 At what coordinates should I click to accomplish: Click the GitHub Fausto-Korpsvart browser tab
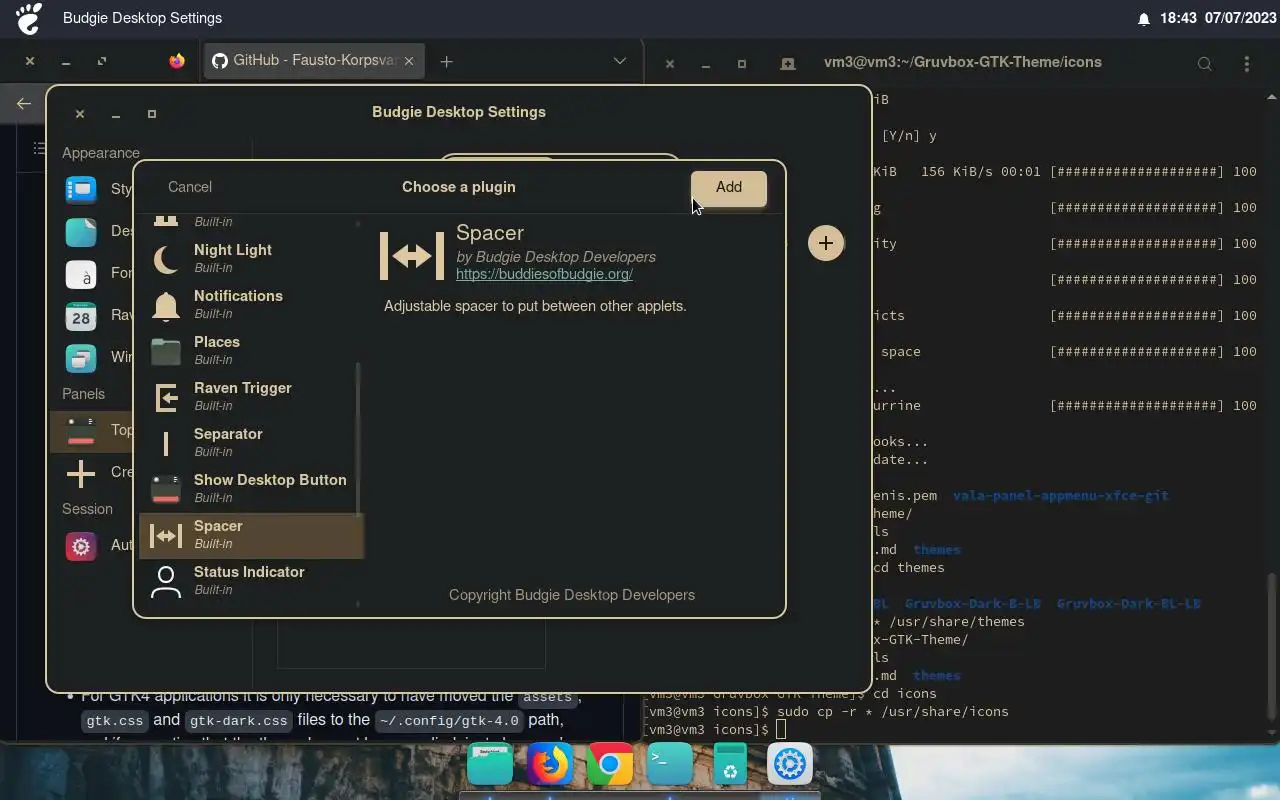tap(314, 61)
